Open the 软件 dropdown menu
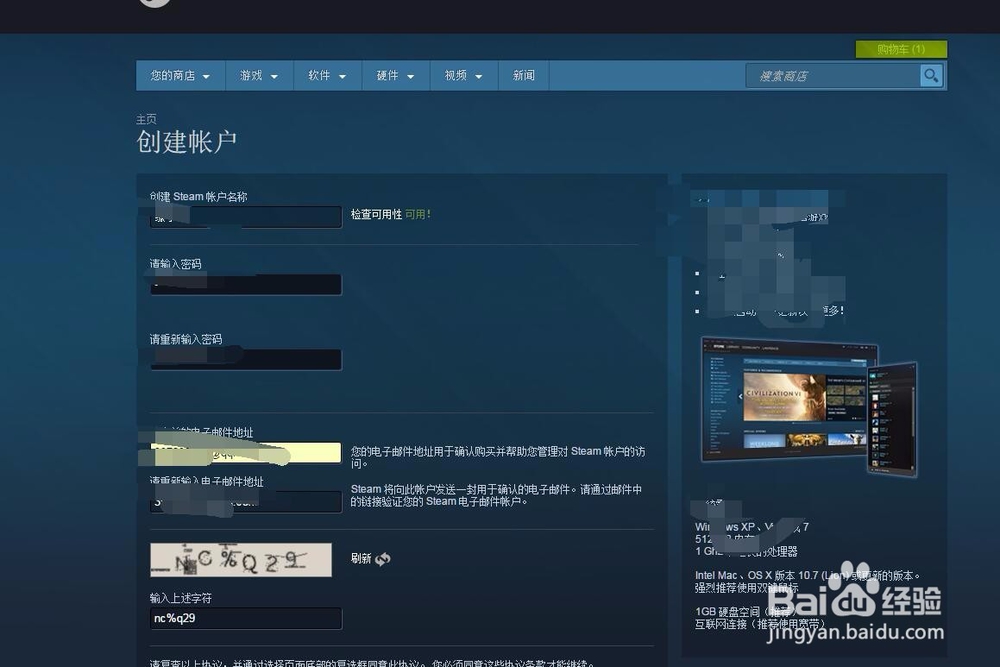The width and height of the screenshot is (1000, 667). coord(327,76)
